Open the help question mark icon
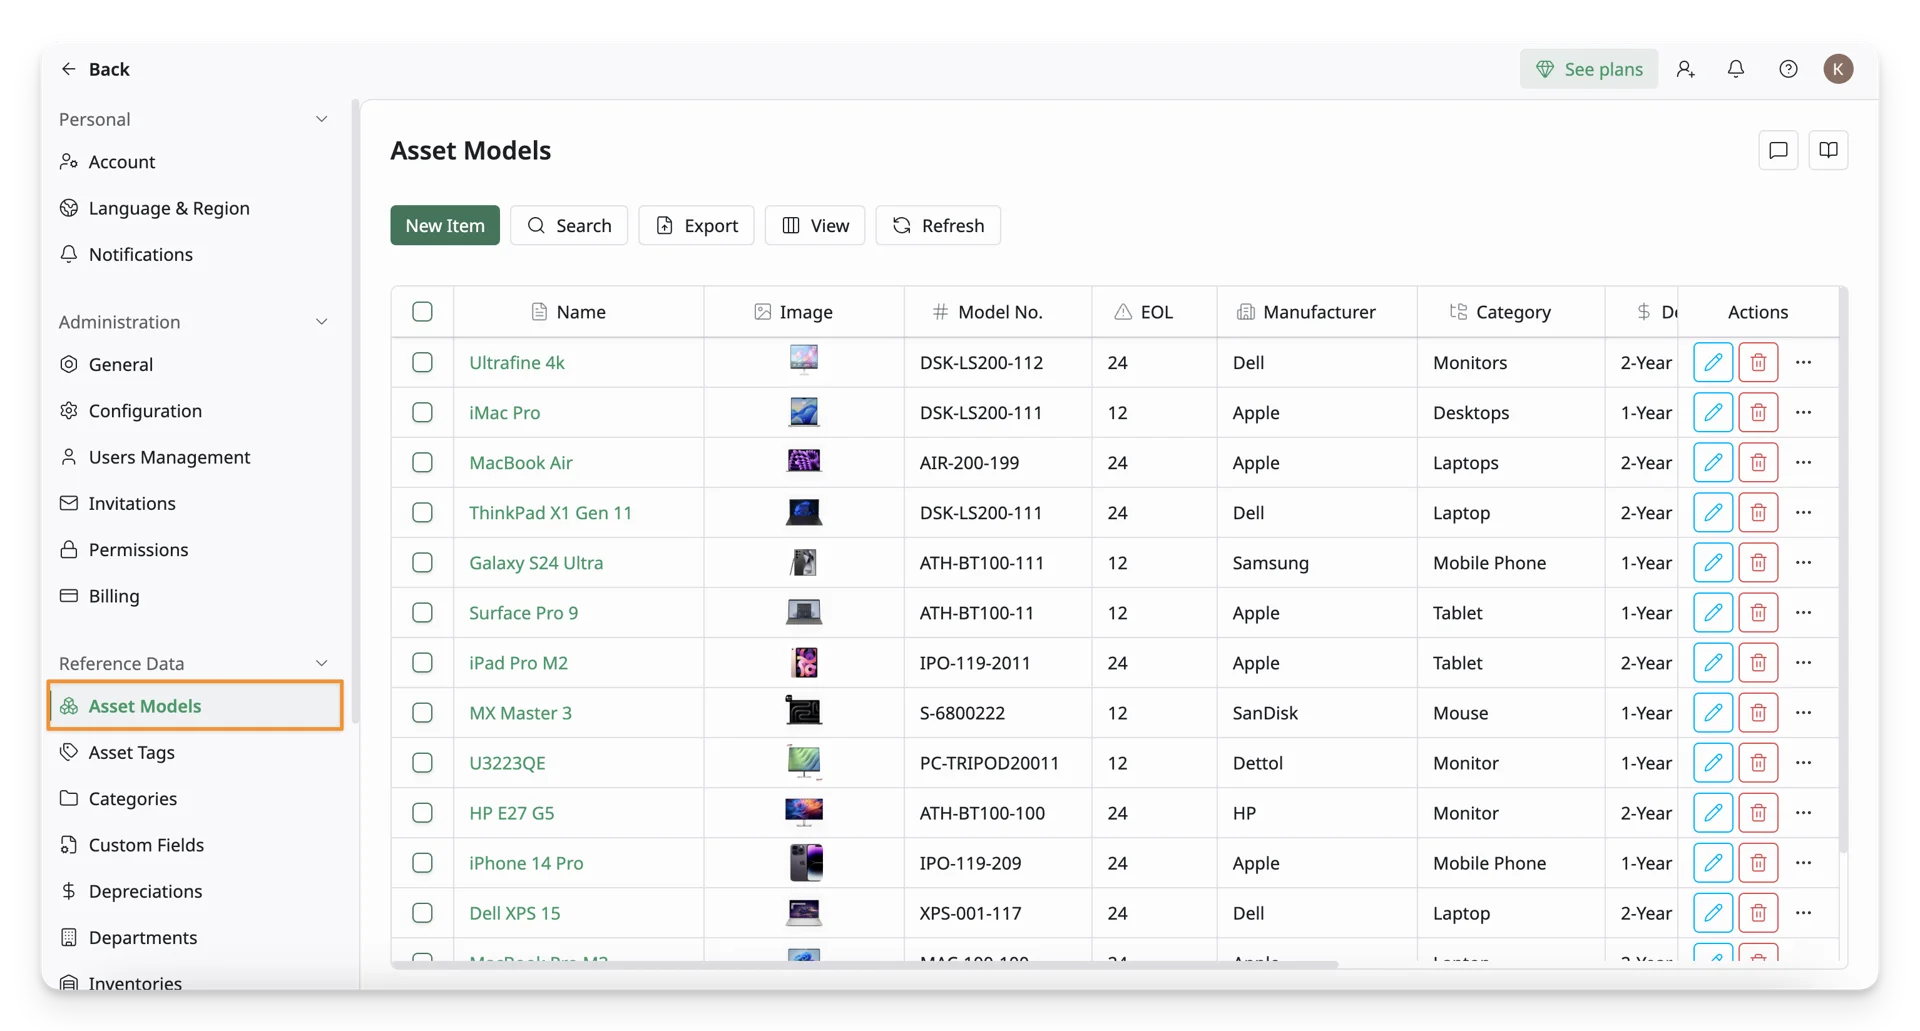This screenshot has width=1920, height=1031. [x=1788, y=68]
